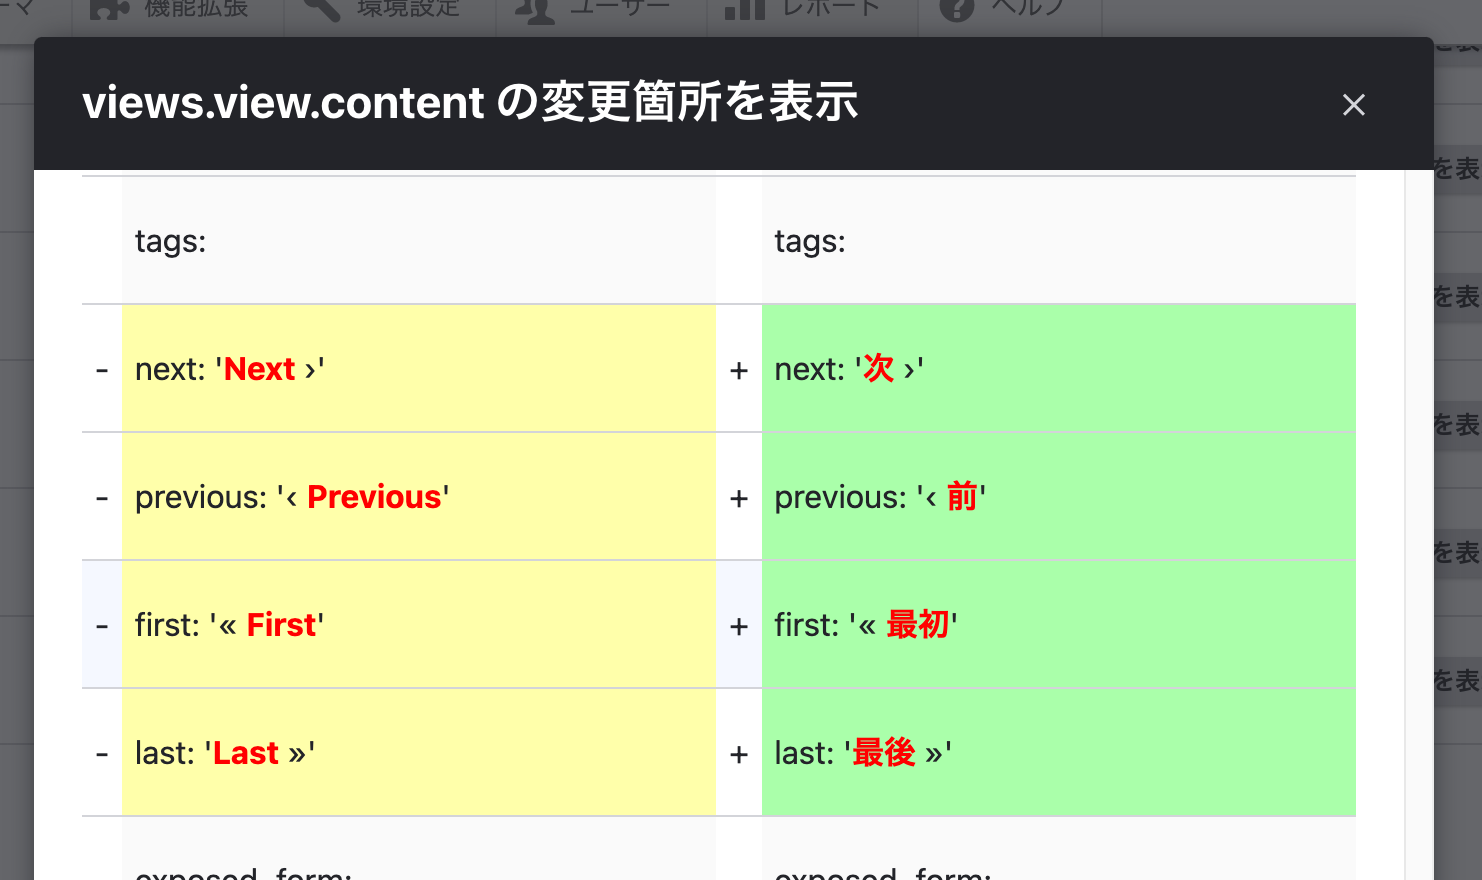Select the removed line last: 'Last »'
Image resolution: width=1482 pixels, height=880 pixels.
click(x=418, y=753)
